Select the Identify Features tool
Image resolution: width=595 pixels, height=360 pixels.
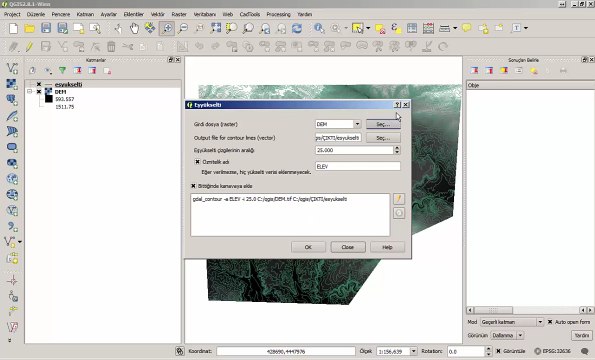[319, 28]
